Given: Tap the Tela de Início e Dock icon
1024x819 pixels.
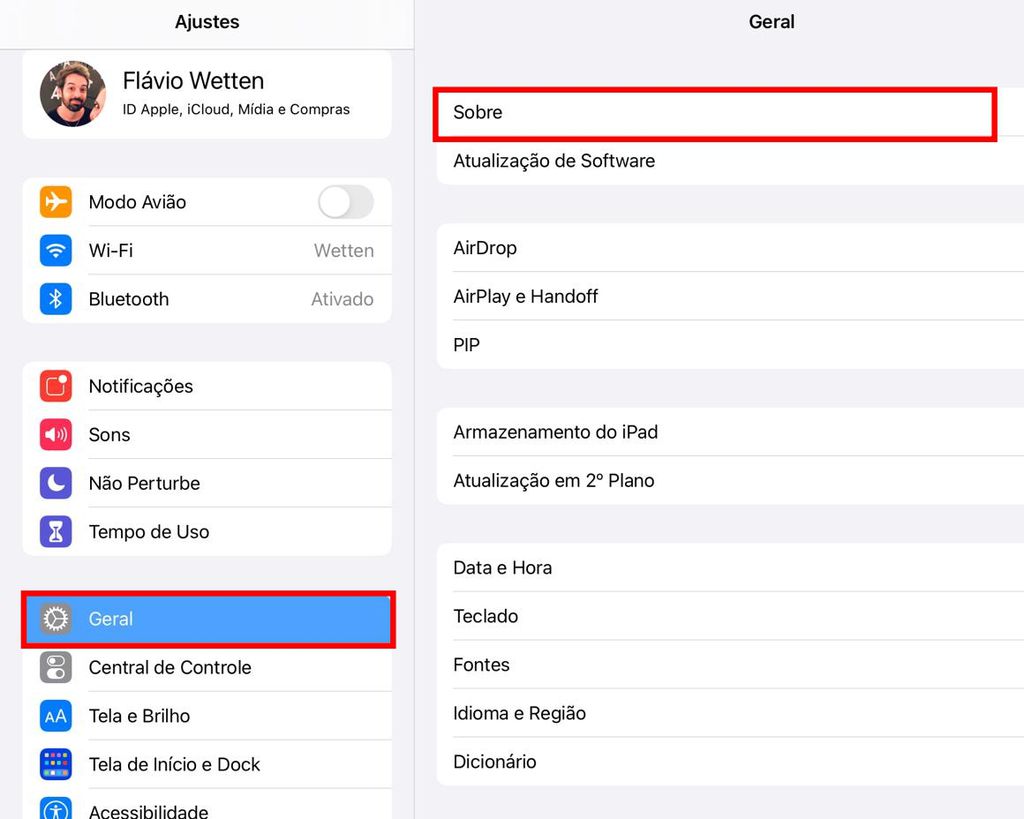Looking at the screenshot, I should pos(56,764).
